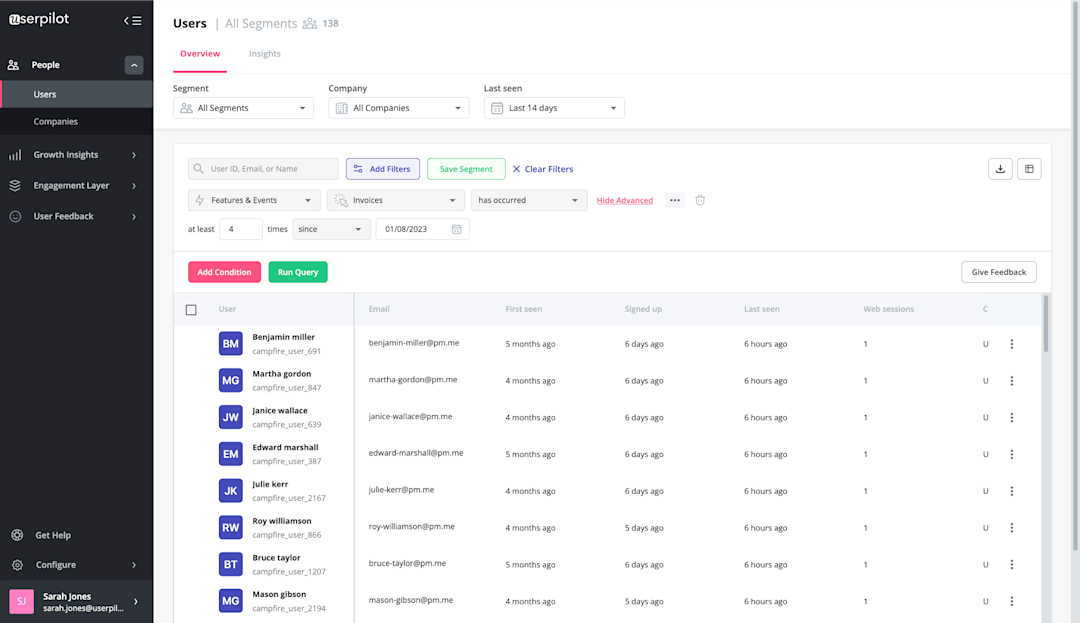Viewport: 1080px width, 623px height.
Task: Open the Get Help icon in the sidebar
Action: (17, 535)
